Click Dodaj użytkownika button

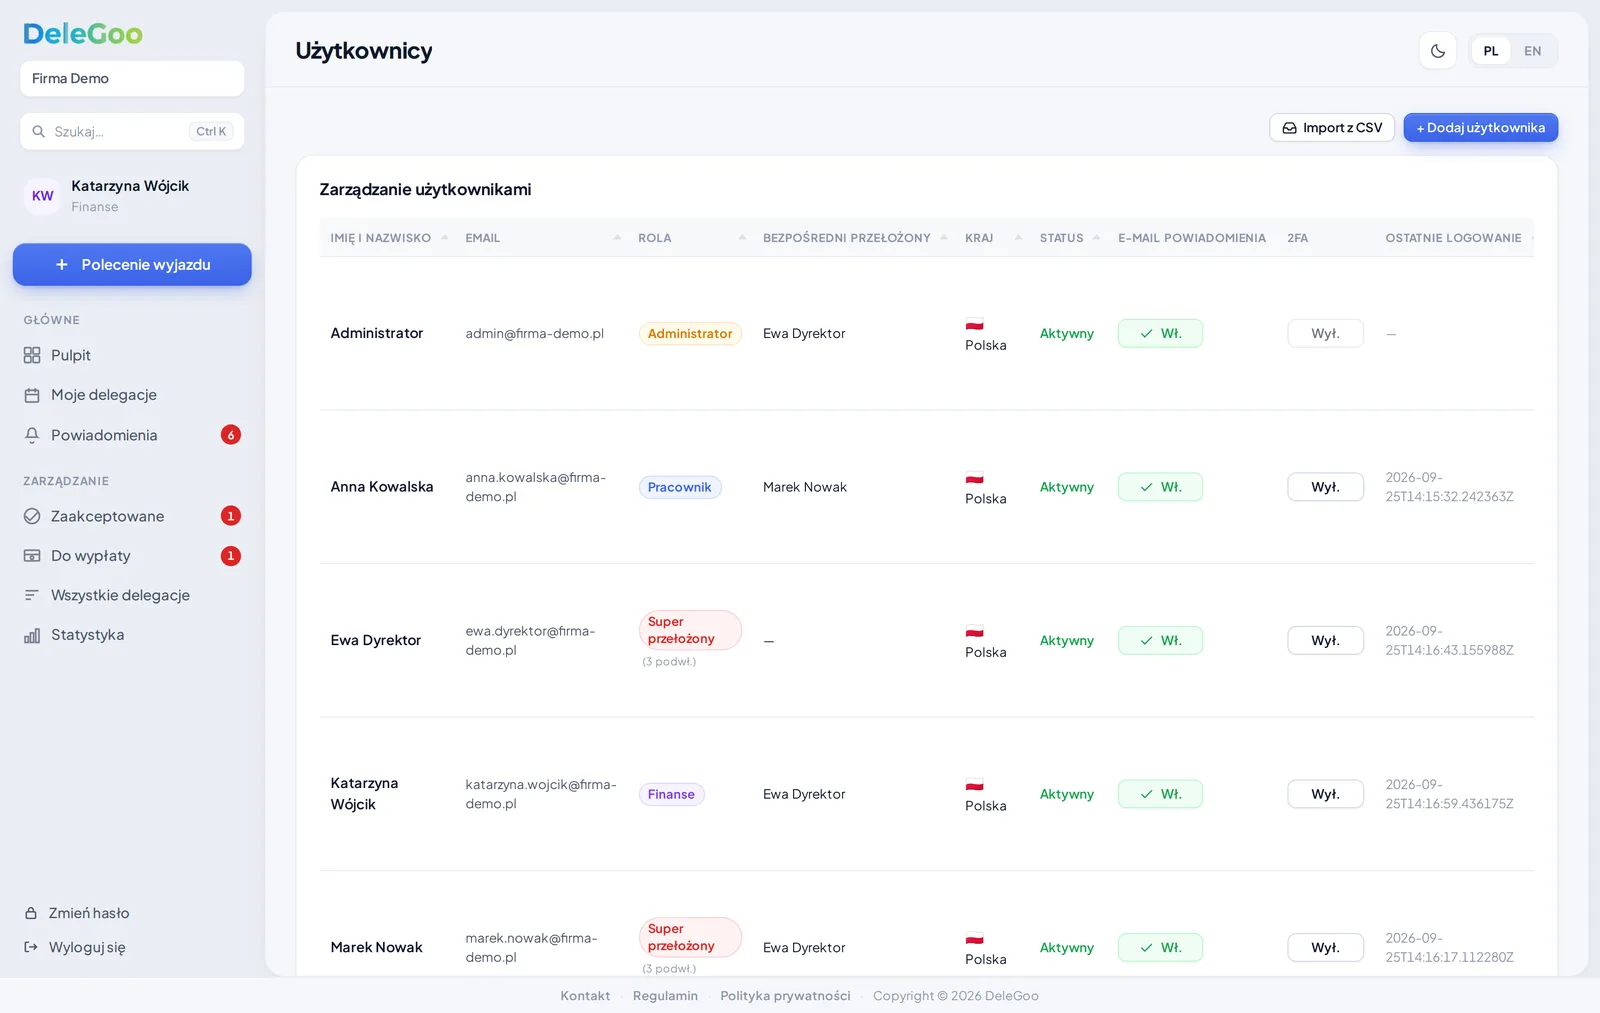(x=1480, y=128)
